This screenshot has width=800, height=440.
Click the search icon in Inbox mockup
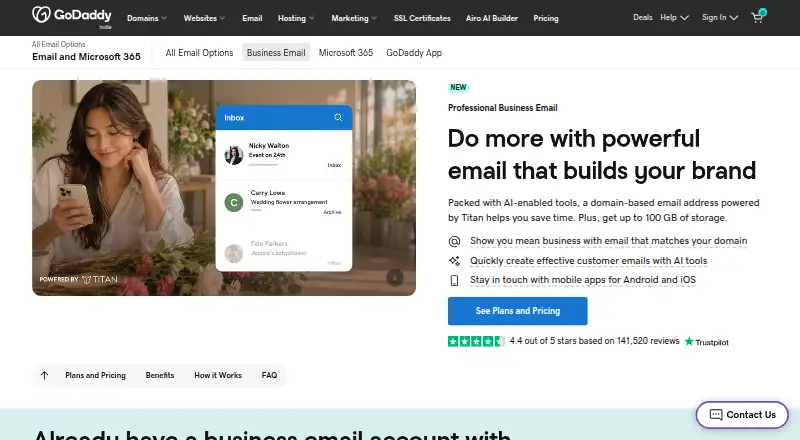pos(338,117)
